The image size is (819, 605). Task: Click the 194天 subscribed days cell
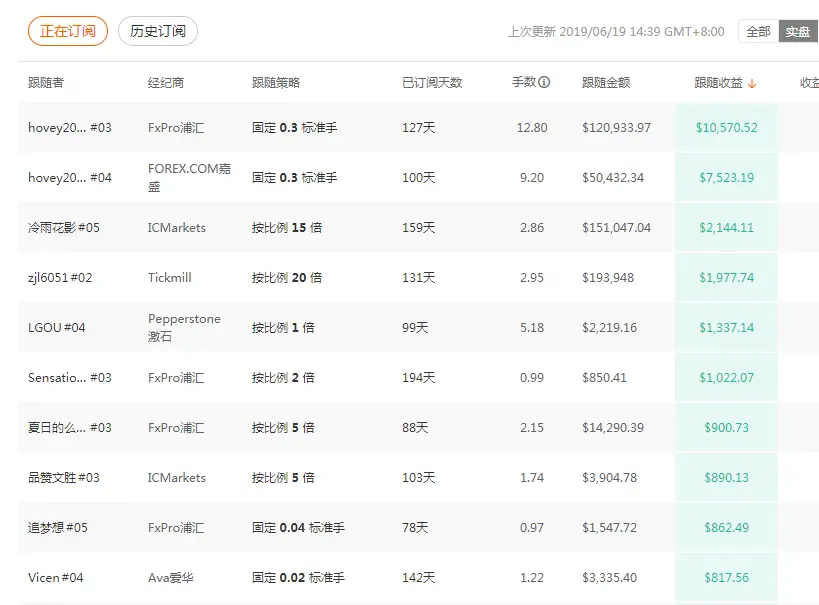point(418,378)
